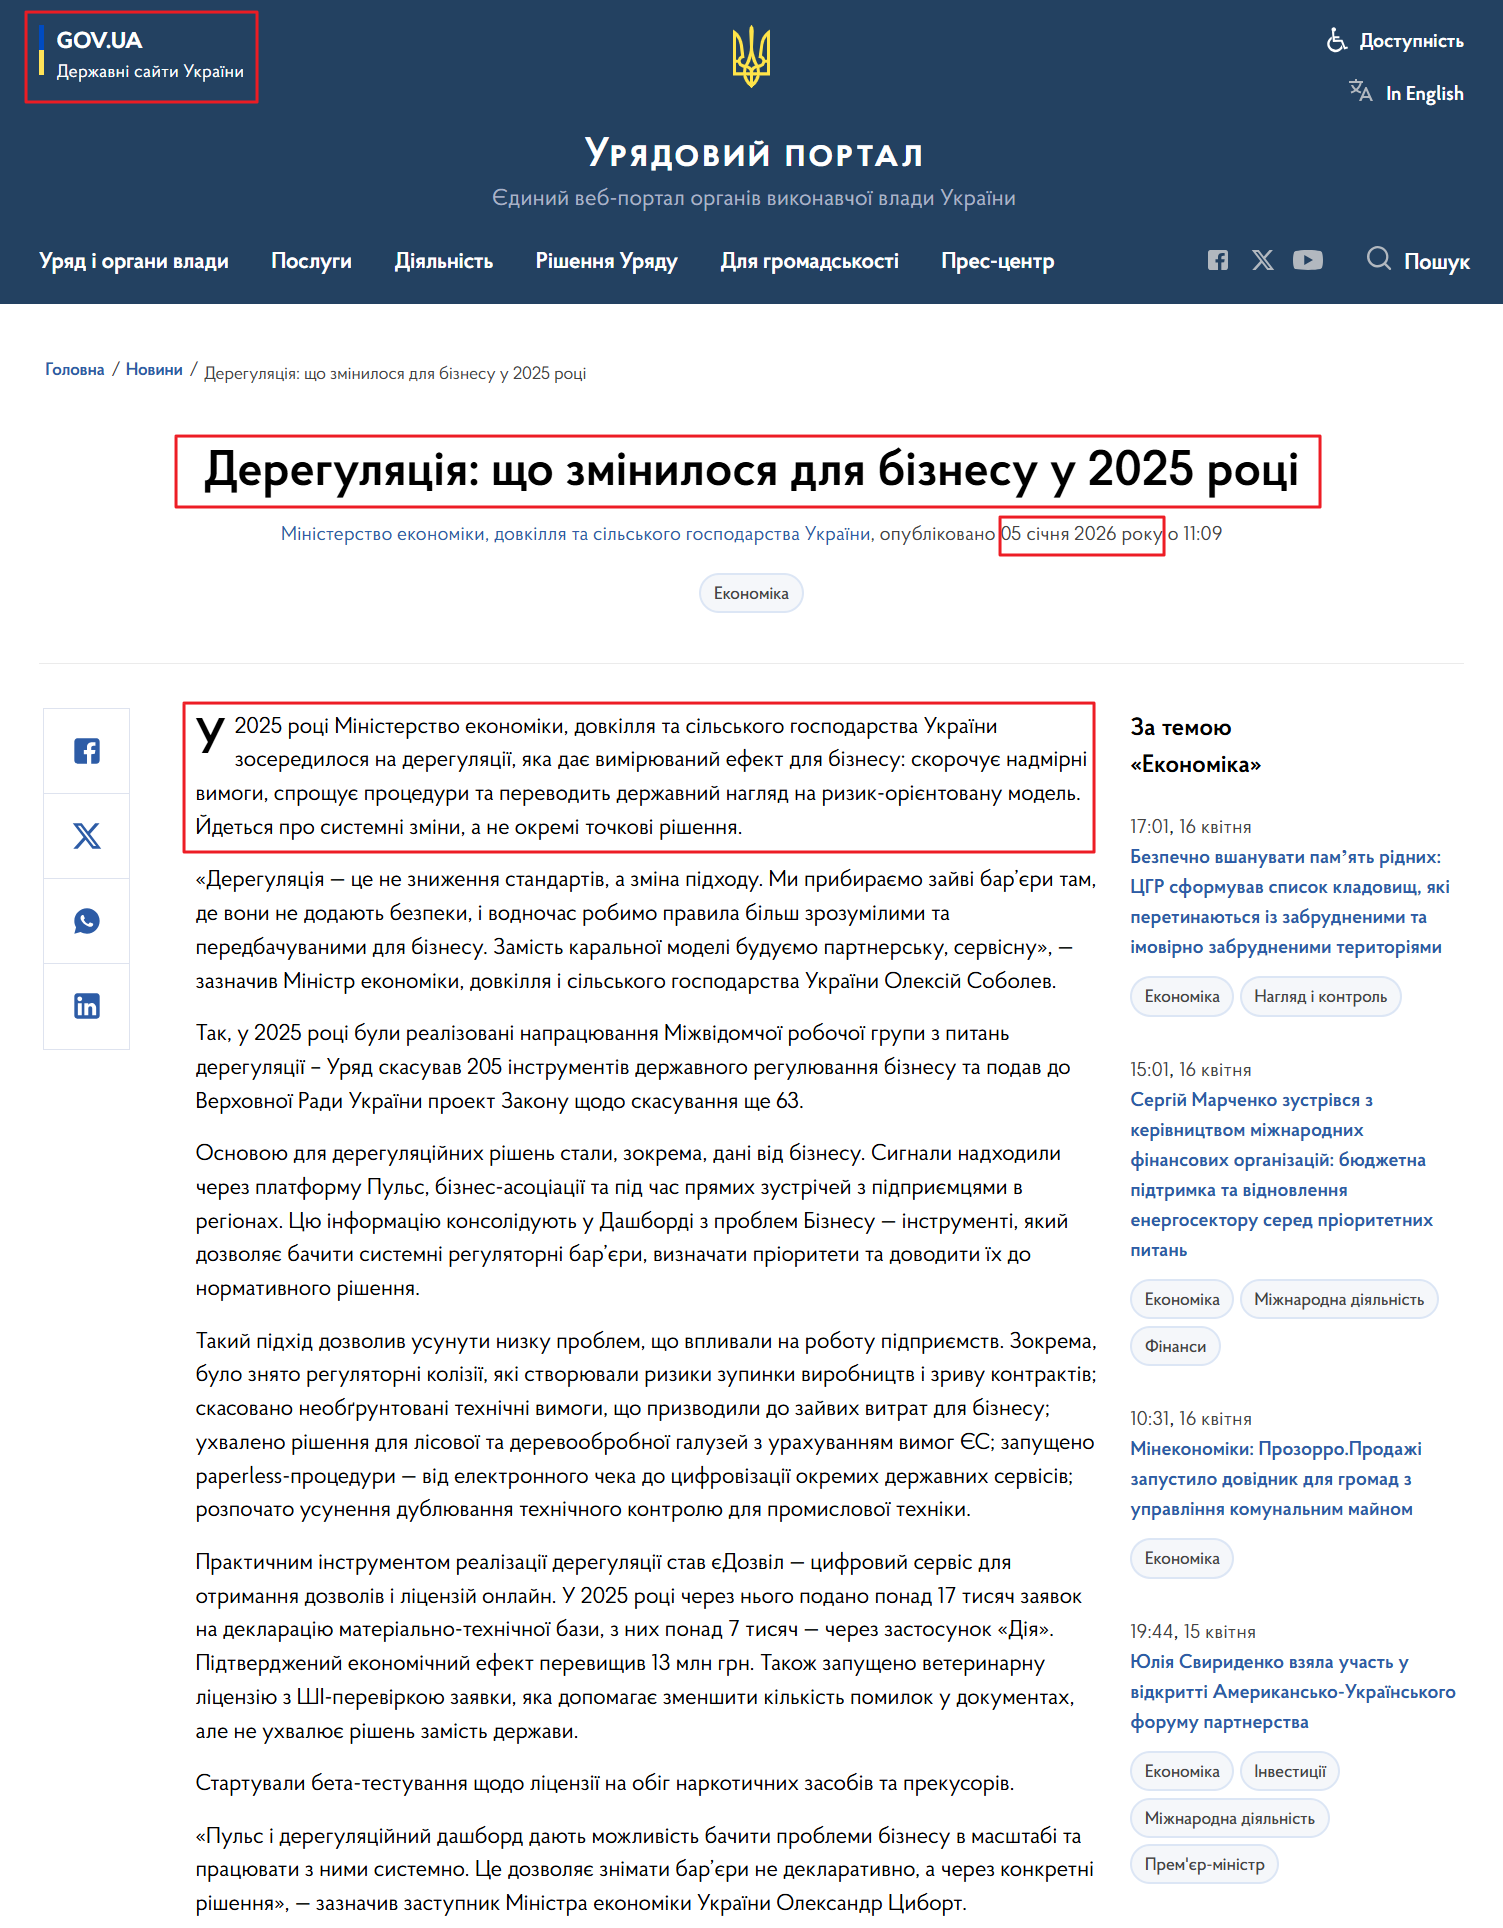Click the search magnifier Пошук
This screenshot has height=1928, width=1503.
coord(1417,260)
